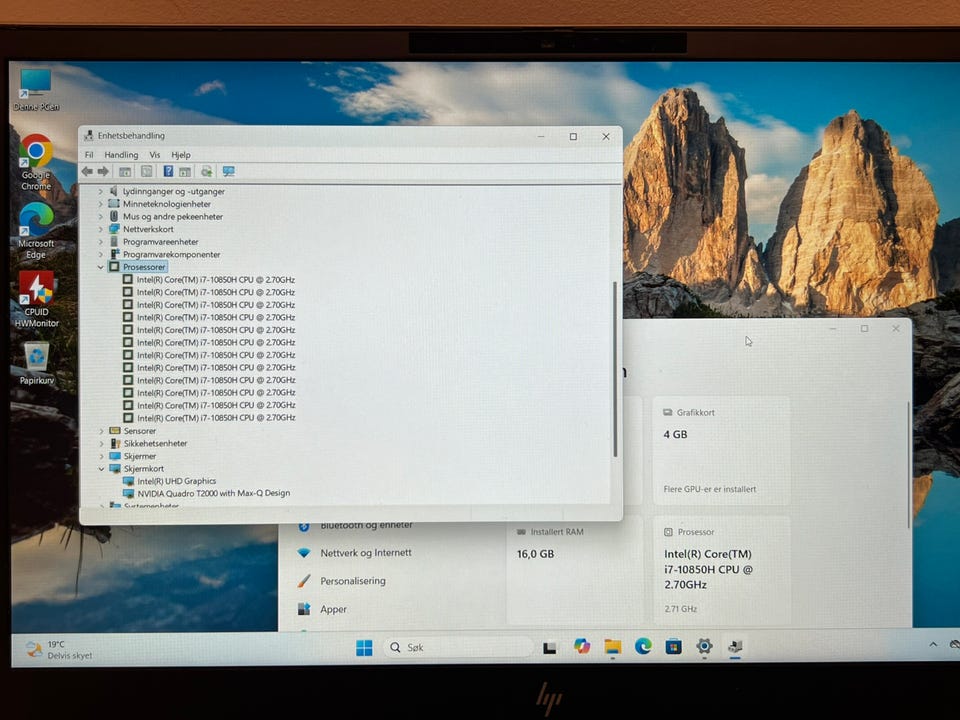Screen dimensions: 960x720
Task: Open Nettverk og Internett in Settings
Action: (366, 553)
